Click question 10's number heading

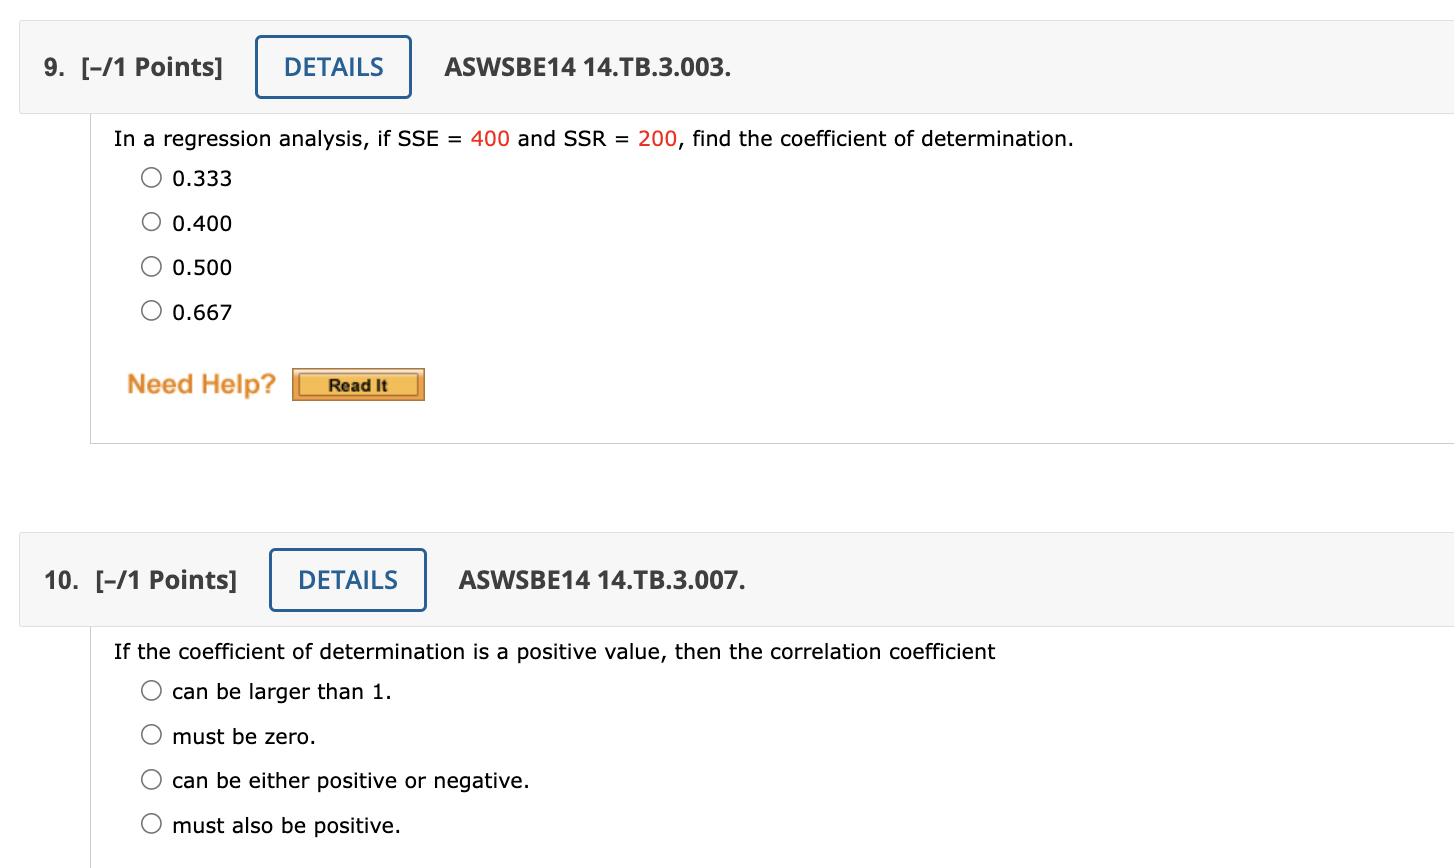coord(57,579)
